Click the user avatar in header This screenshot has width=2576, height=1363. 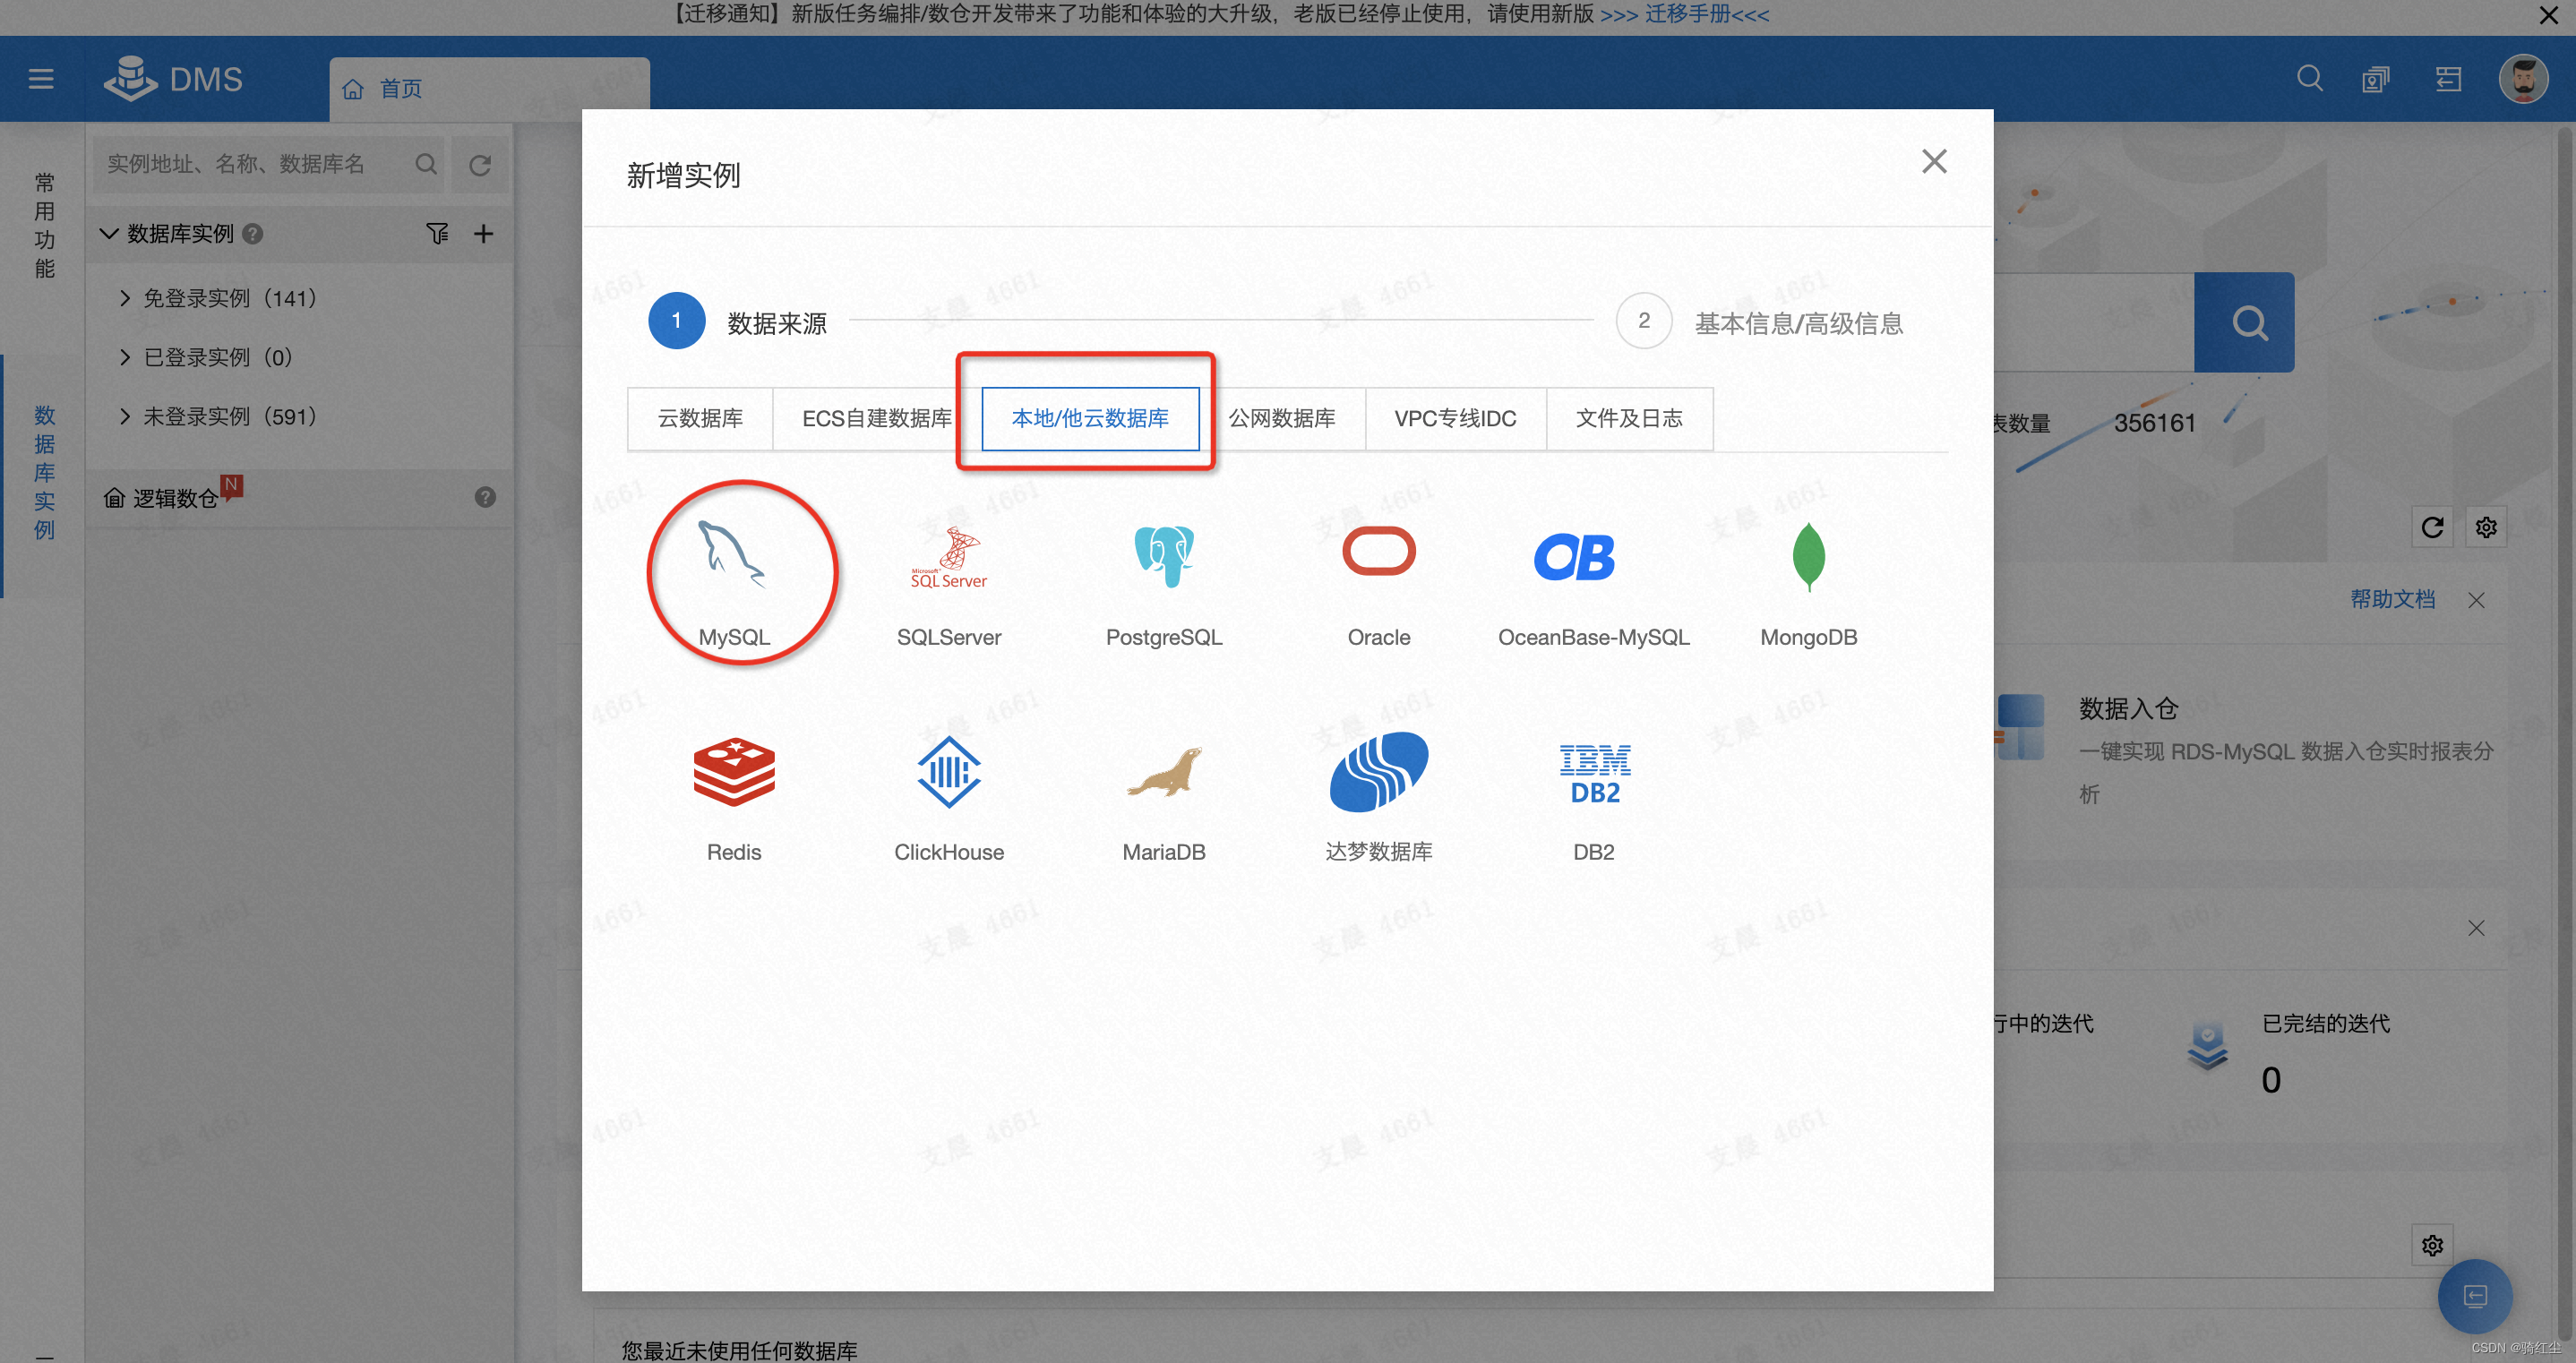click(x=2522, y=79)
